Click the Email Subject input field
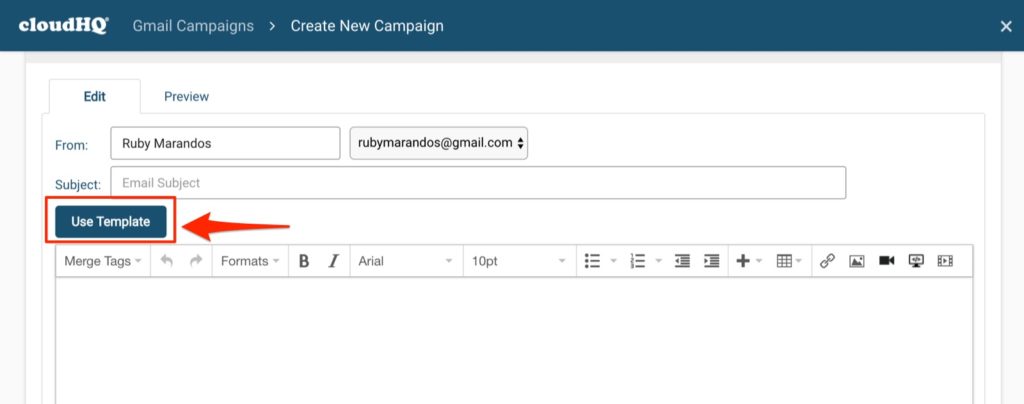This screenshot has height=404, width=1024. pos(478,183)
